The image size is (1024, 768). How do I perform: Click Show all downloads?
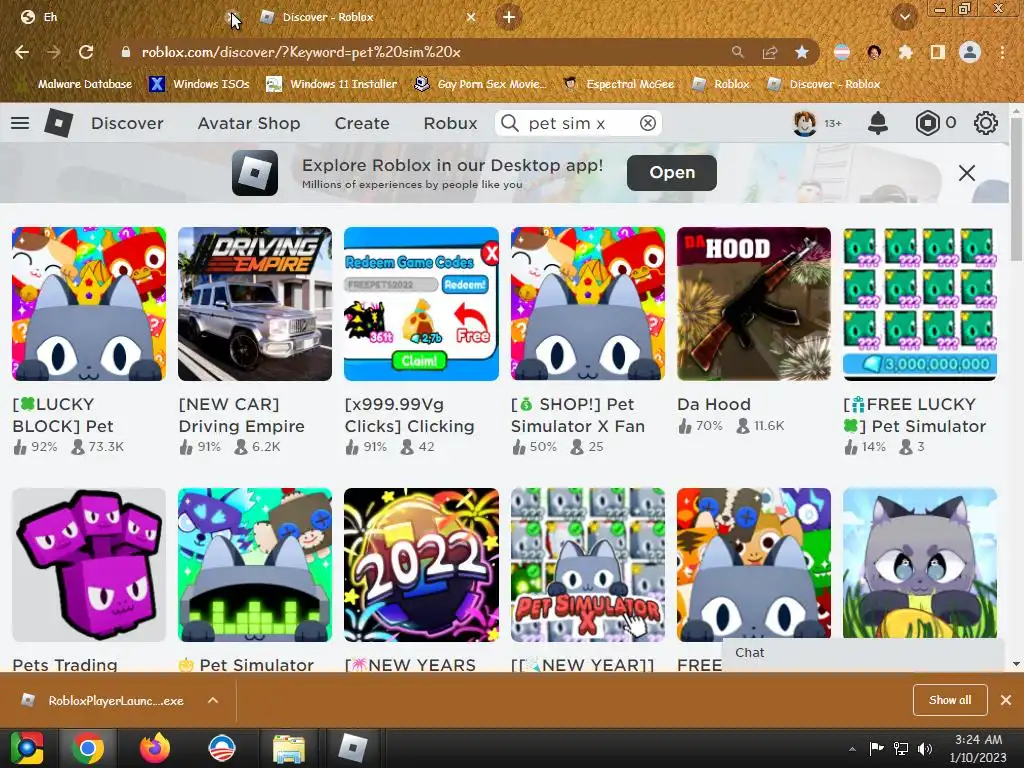click(x=950, y=700)
